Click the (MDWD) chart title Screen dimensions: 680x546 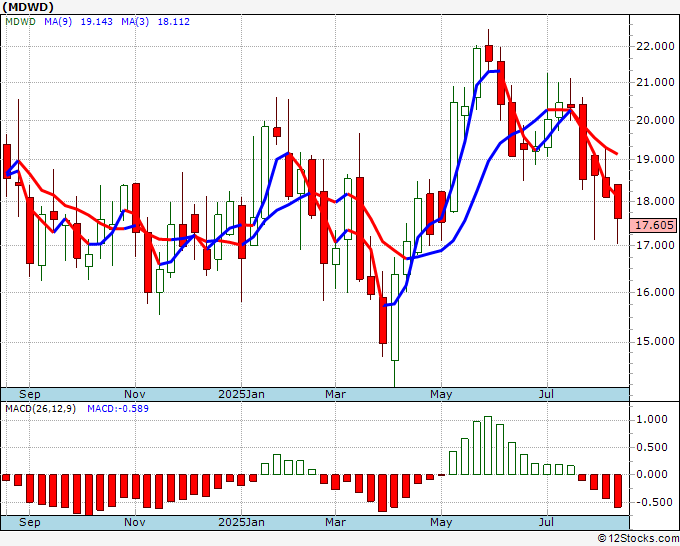[x=28, y=7]
